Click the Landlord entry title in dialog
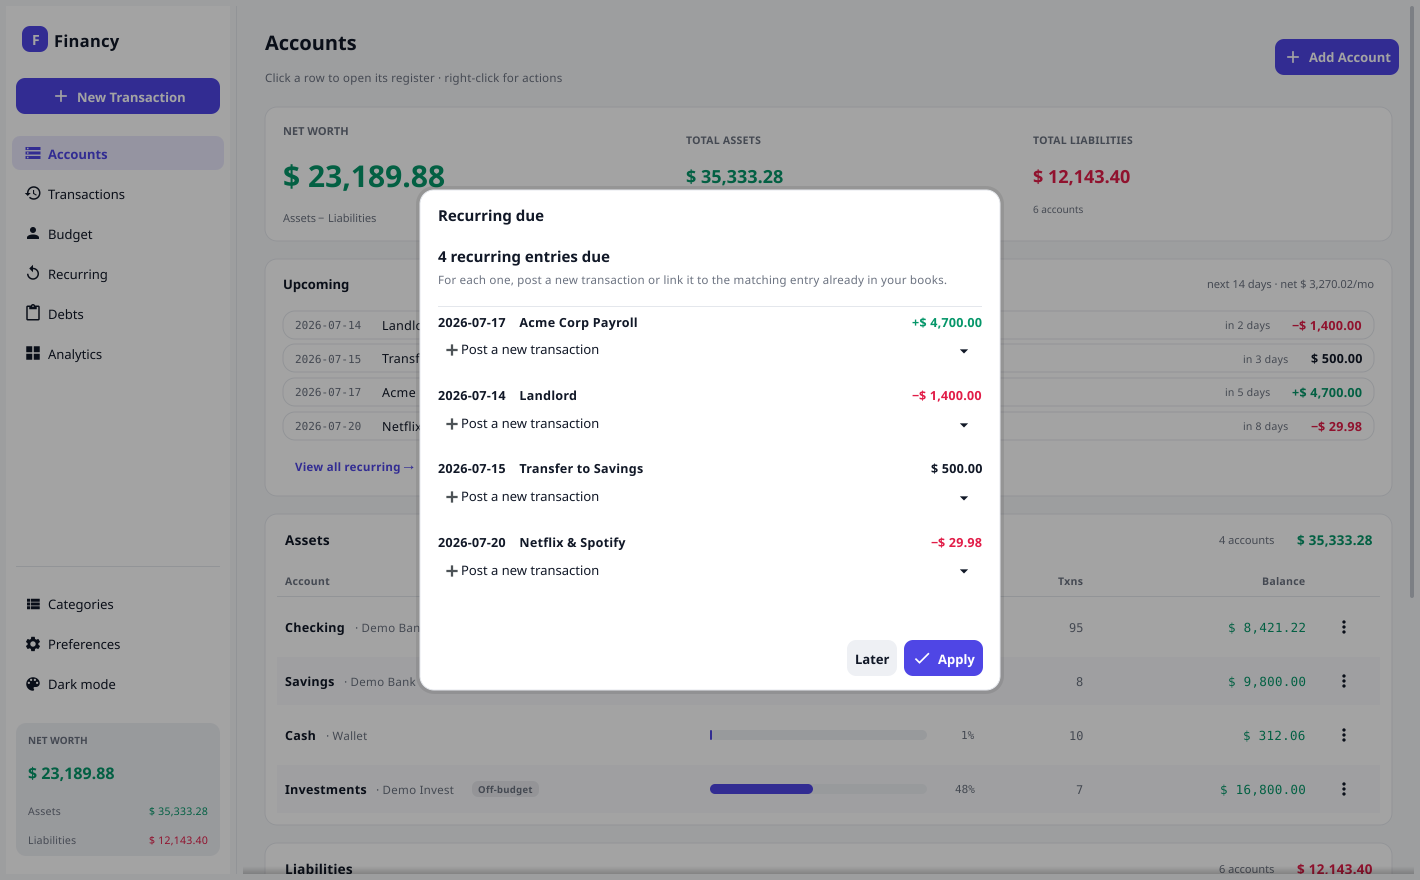This screenshot has height=880, width=1420. pos(548,395)
